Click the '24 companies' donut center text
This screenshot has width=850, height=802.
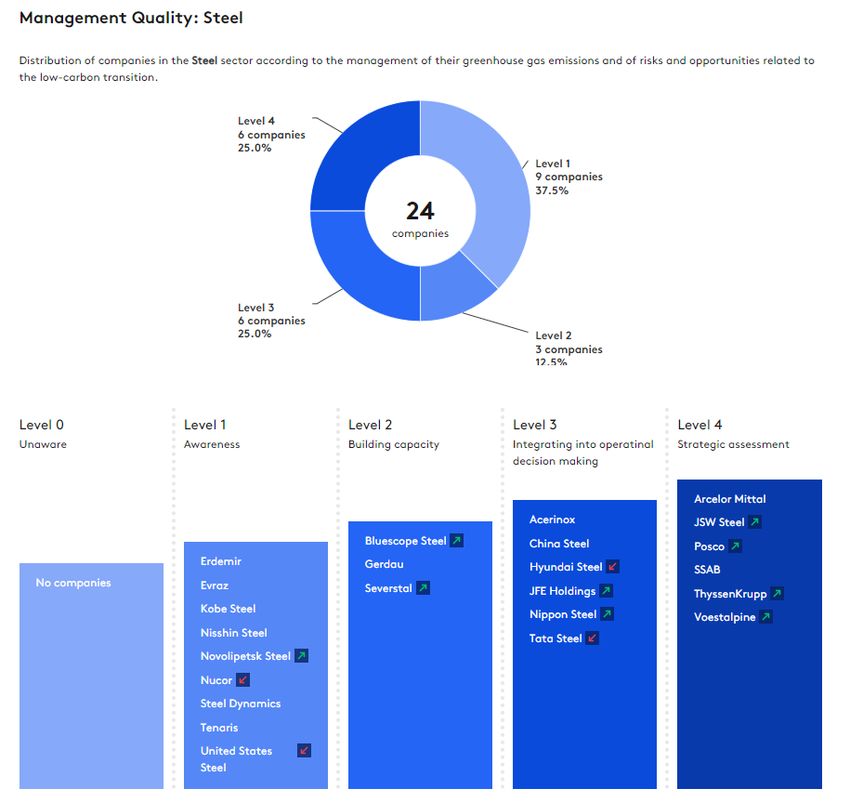pyautogui.click(x=420, y=219)
